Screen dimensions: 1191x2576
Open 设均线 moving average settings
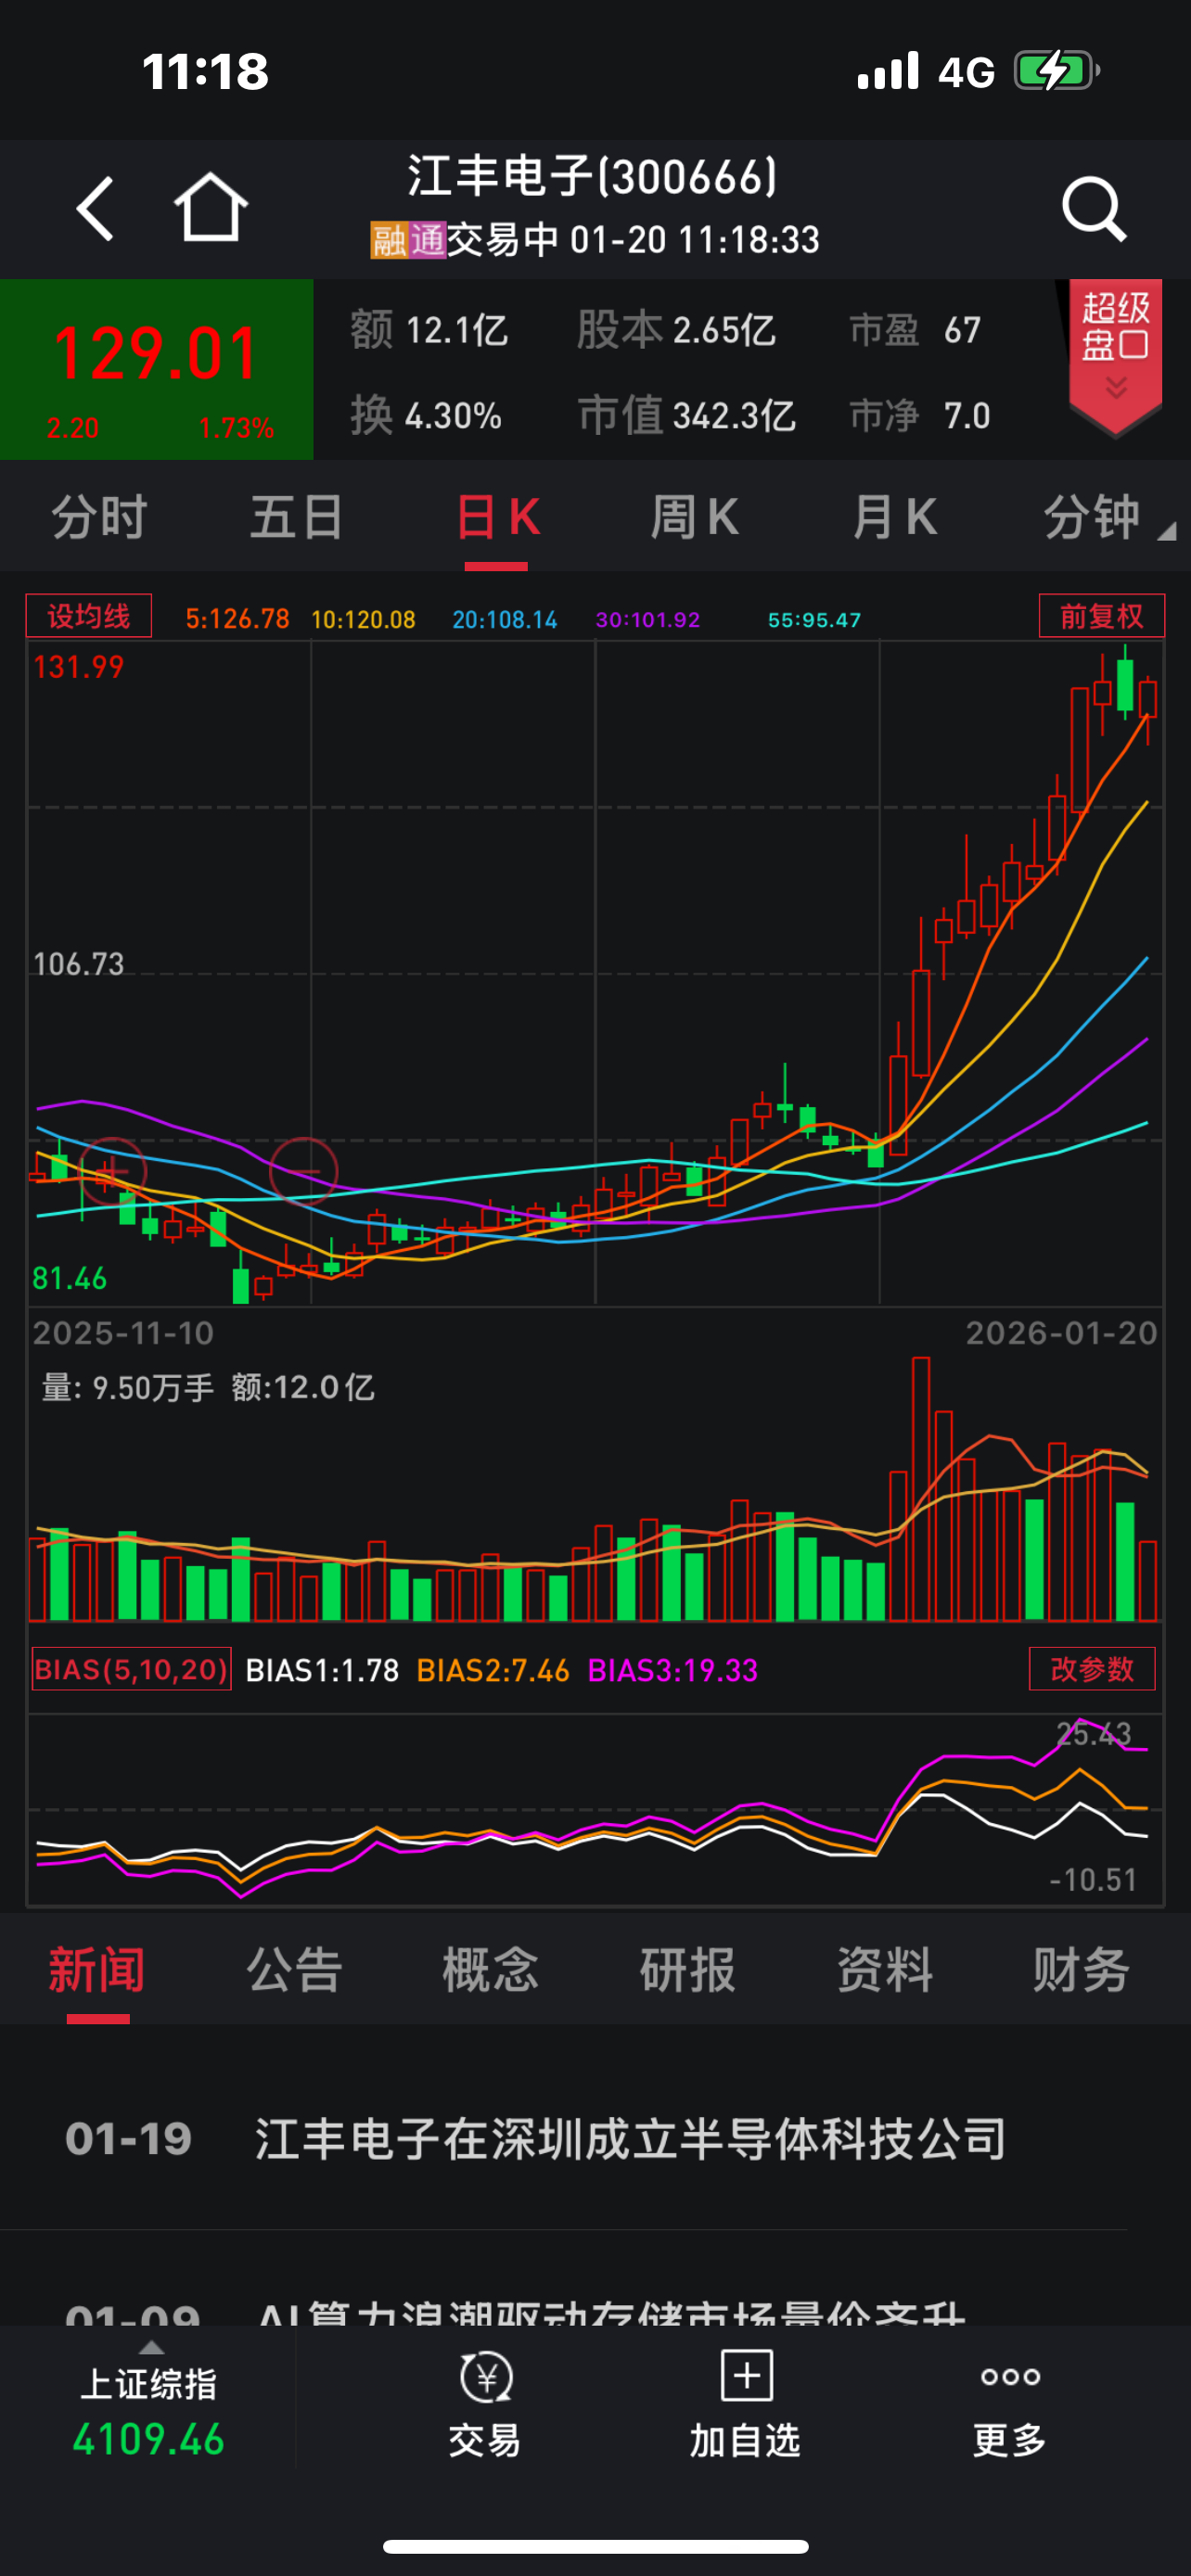point(89,616)
